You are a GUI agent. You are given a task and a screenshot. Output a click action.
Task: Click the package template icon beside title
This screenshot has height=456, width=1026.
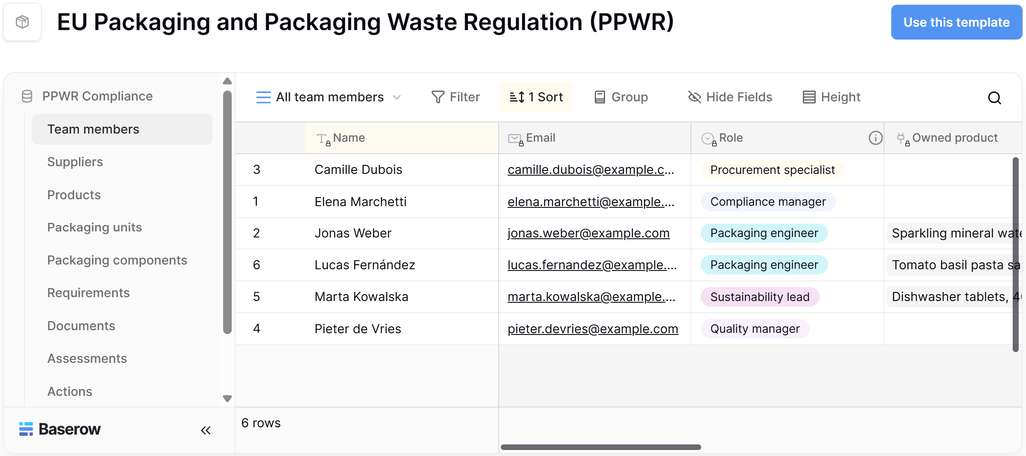22,22
